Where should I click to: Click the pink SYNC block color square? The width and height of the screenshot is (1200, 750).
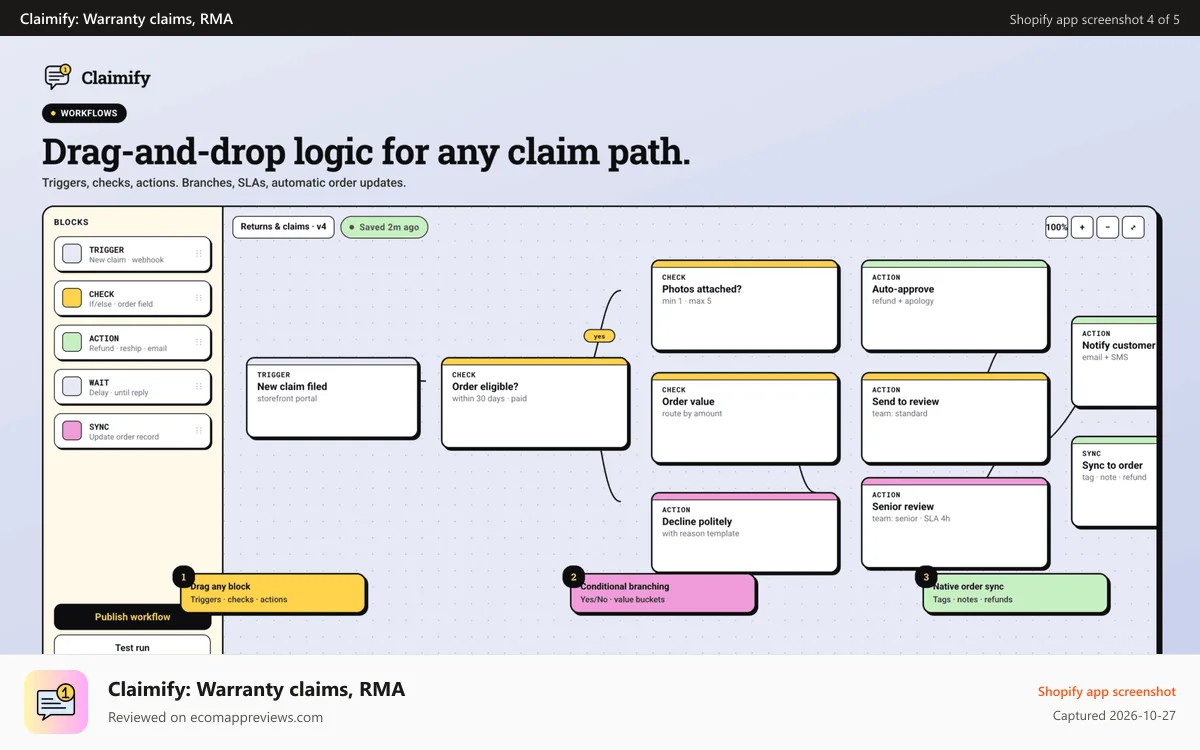click(72, 431)
